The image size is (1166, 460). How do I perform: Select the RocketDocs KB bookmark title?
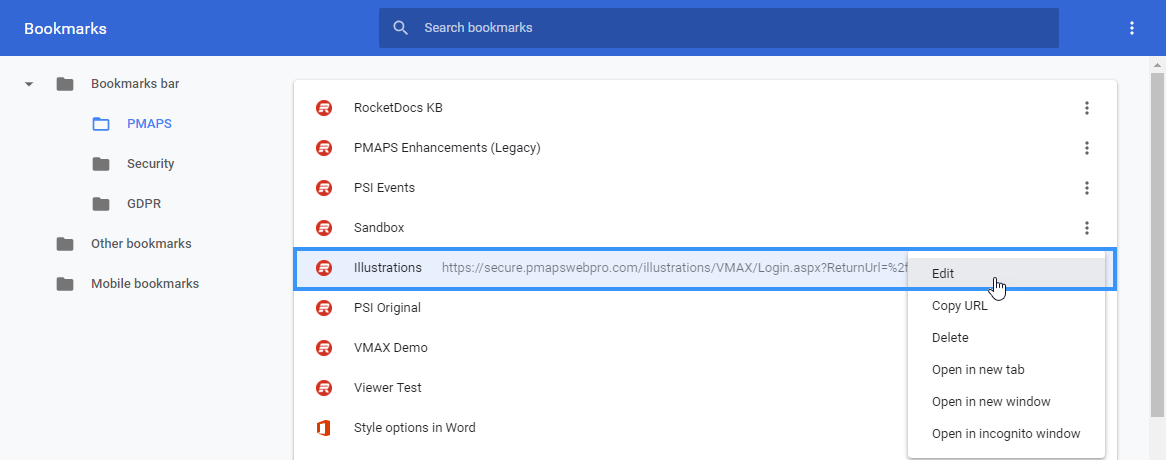click(399, 108)
